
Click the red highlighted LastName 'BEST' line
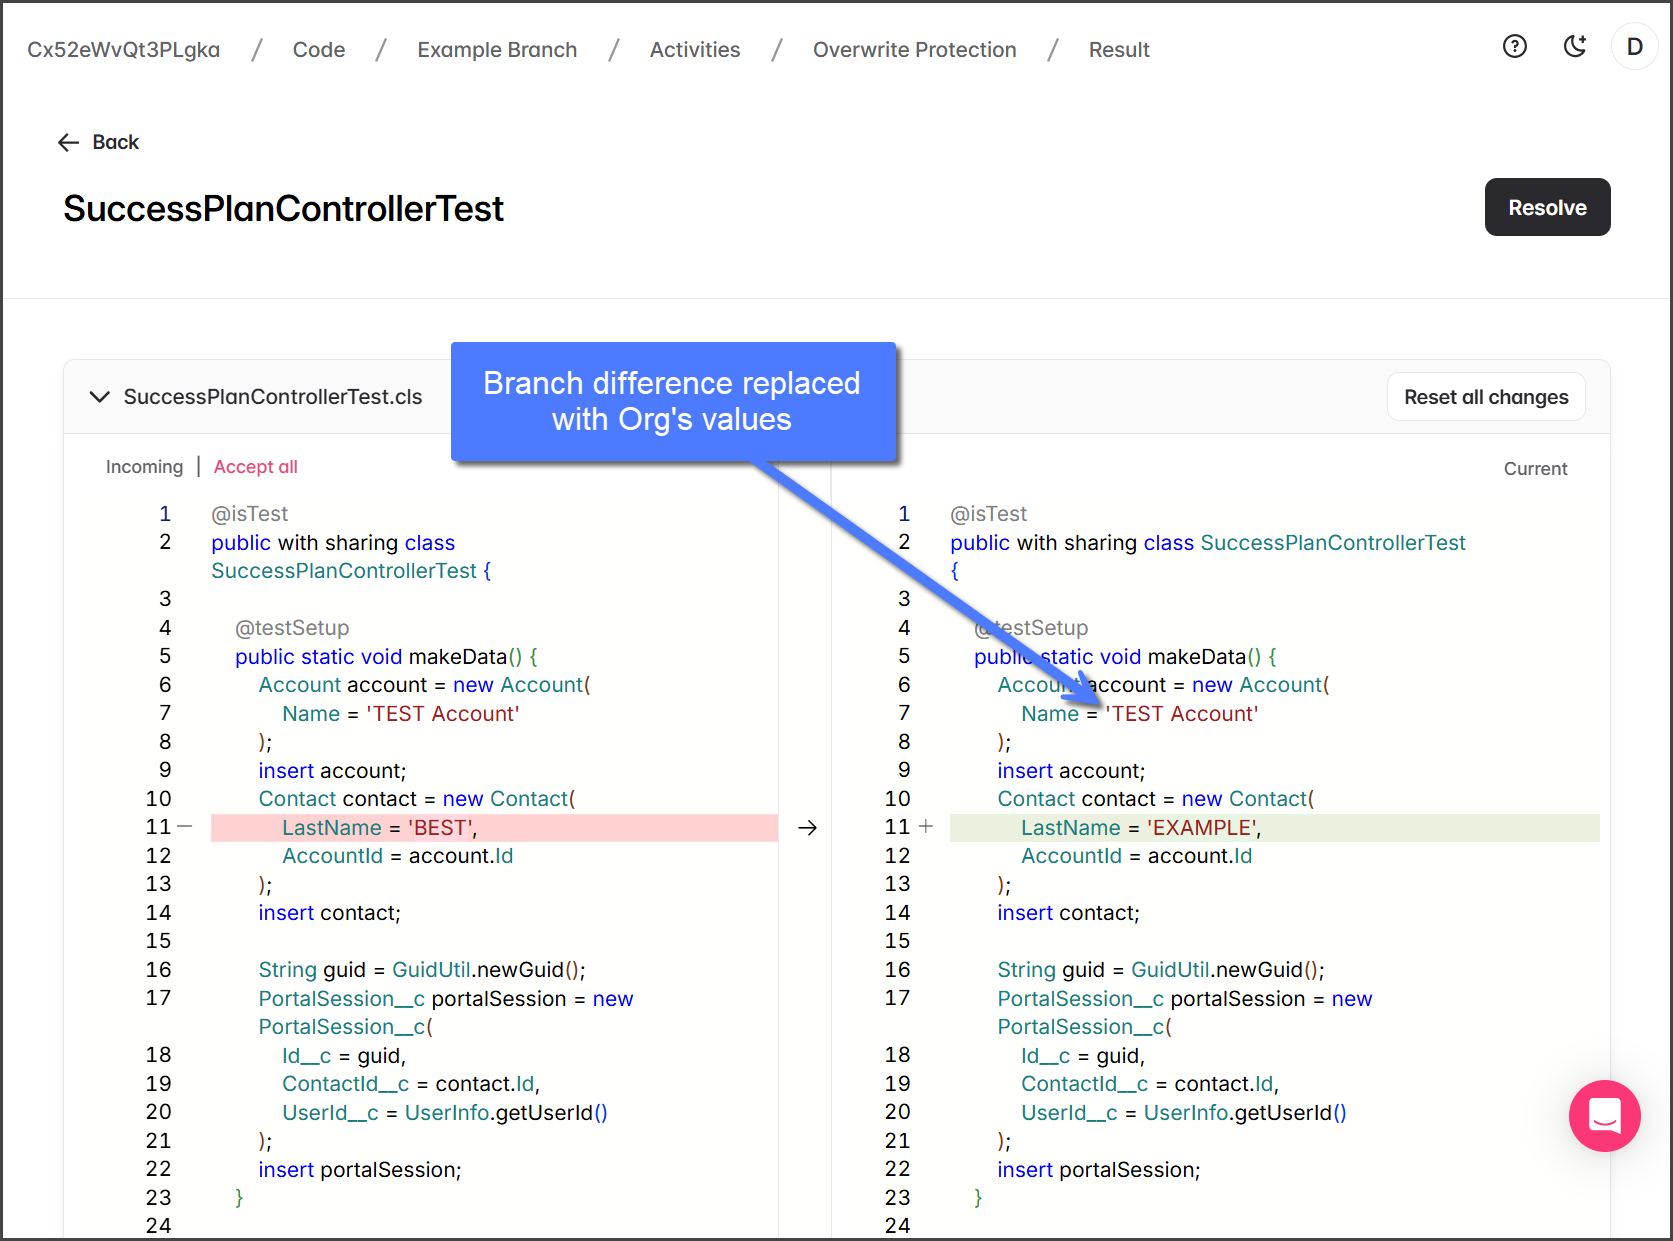tap(494, 828)
